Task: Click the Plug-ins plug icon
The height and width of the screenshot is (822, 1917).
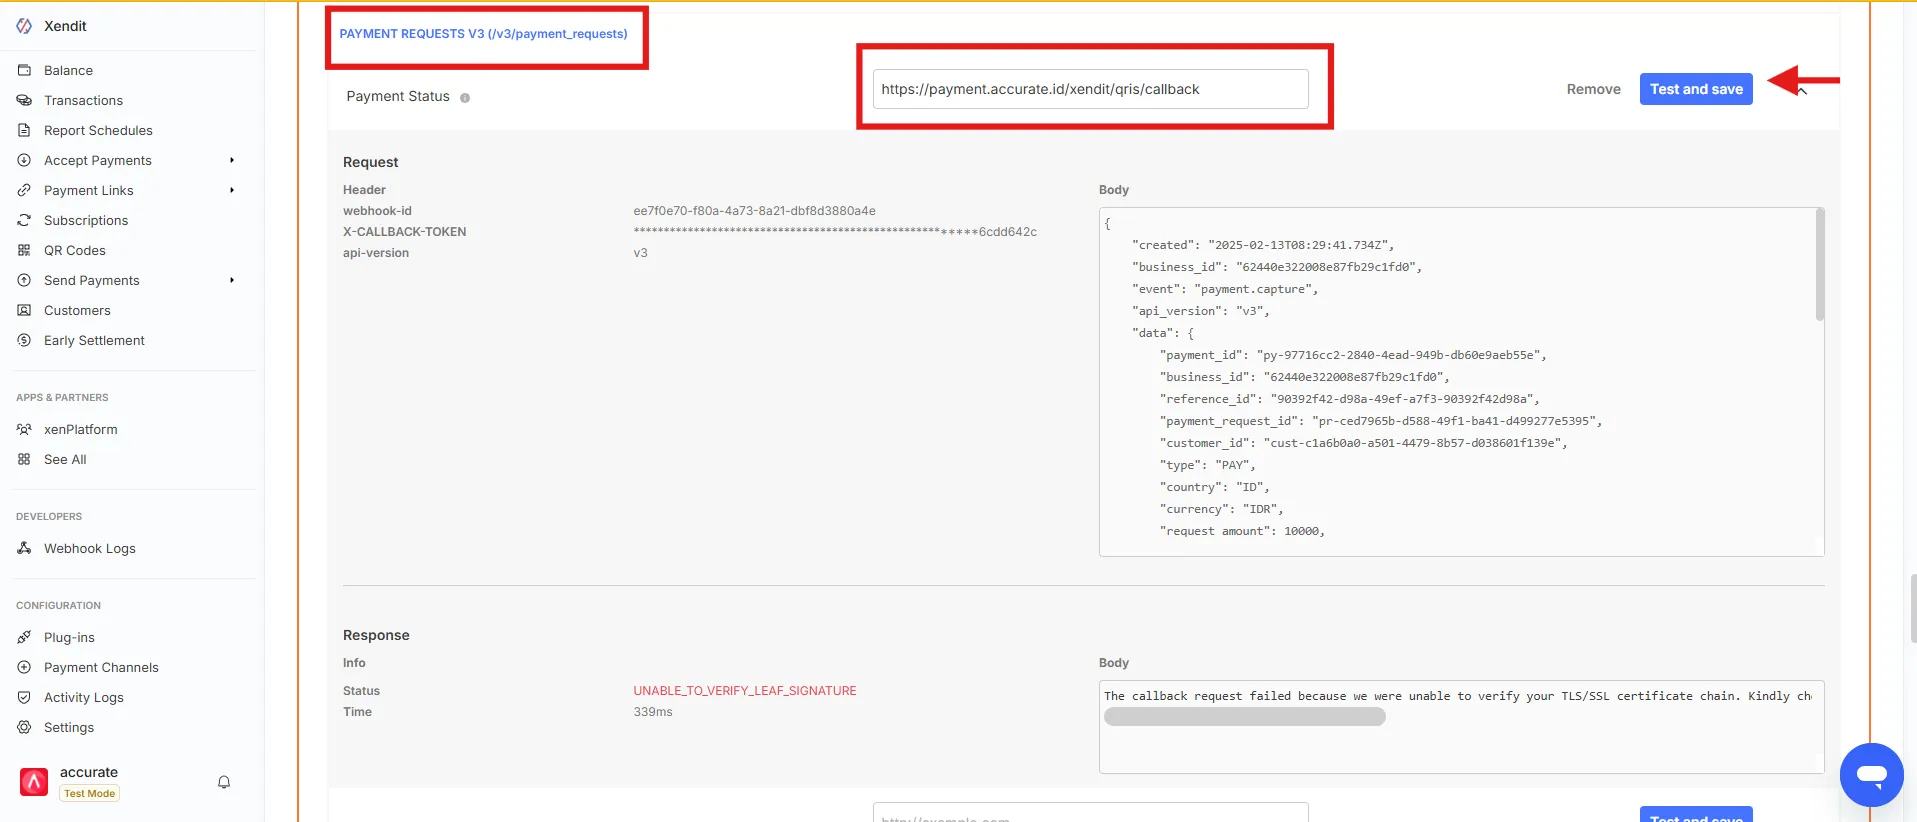Action: (x=24, y=637)
